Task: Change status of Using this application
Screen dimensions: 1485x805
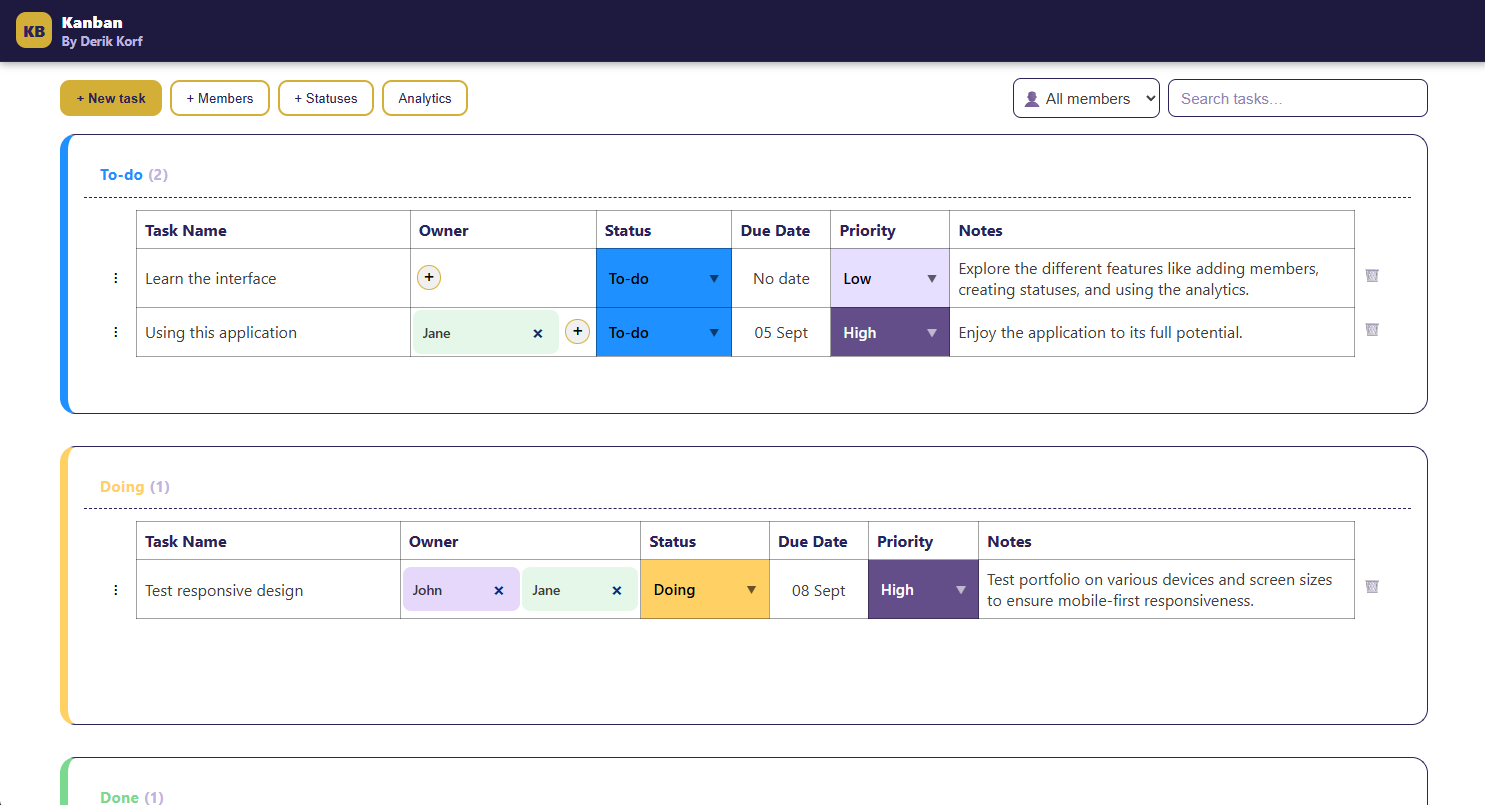Action: pyautogui.click(x=664, y=332)
